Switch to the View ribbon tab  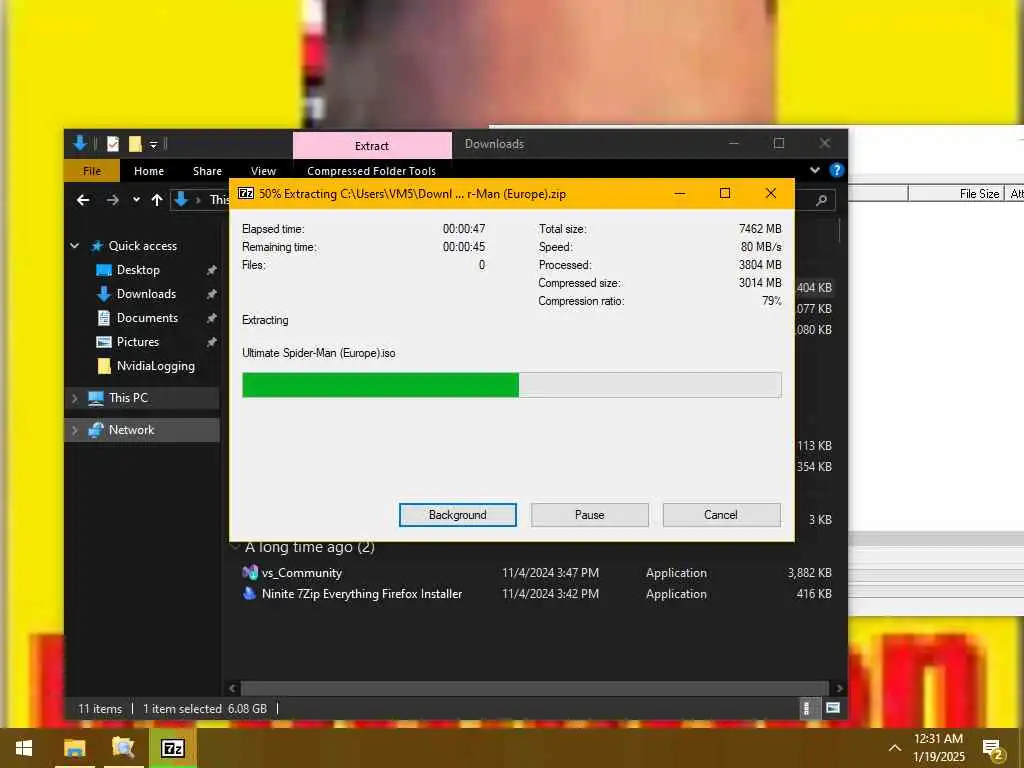pyautogui.click(x=263, y=171)
